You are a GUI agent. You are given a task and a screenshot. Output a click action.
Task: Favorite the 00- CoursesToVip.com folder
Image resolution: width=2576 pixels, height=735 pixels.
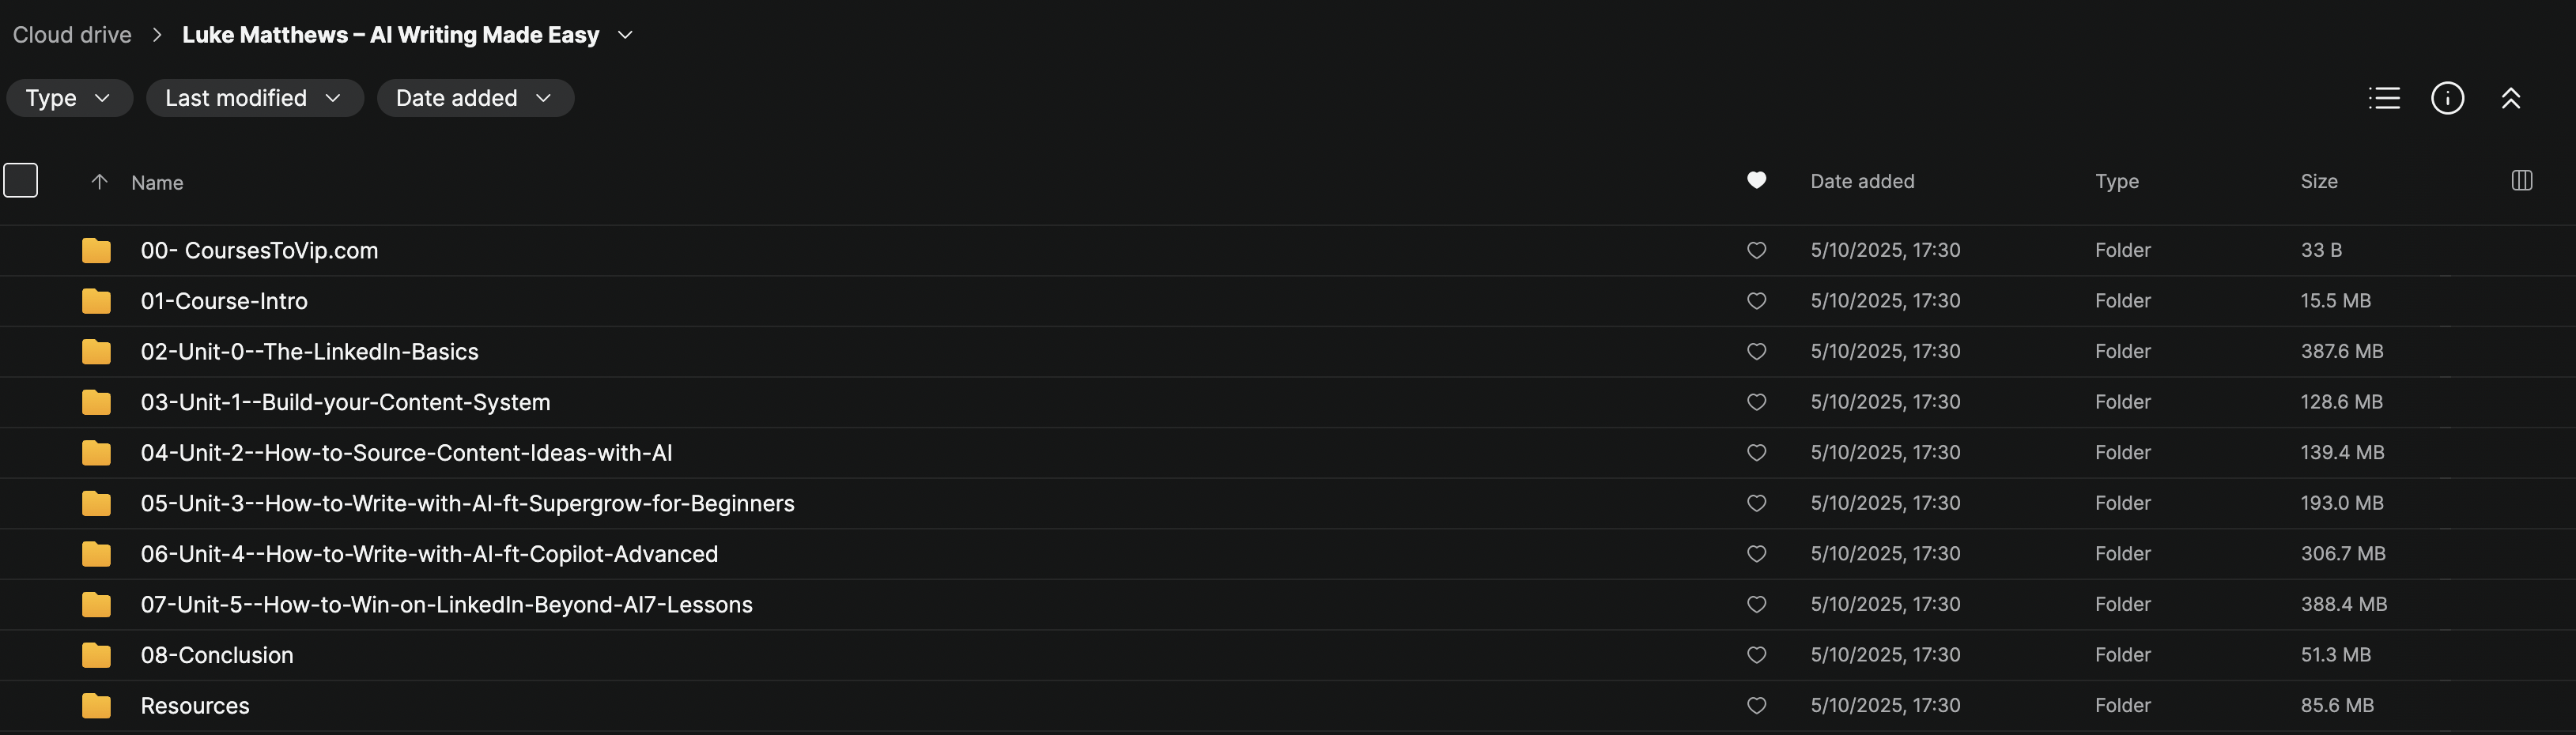click(x=1756, y=250)
